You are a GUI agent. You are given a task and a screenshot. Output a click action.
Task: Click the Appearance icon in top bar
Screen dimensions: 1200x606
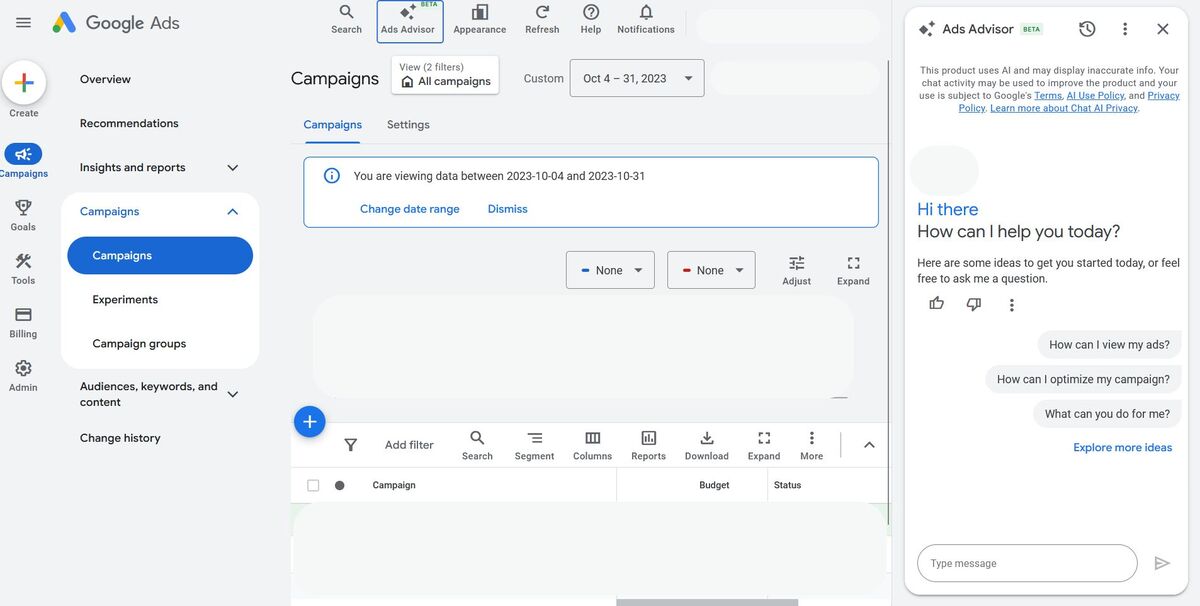pos(479,20)
